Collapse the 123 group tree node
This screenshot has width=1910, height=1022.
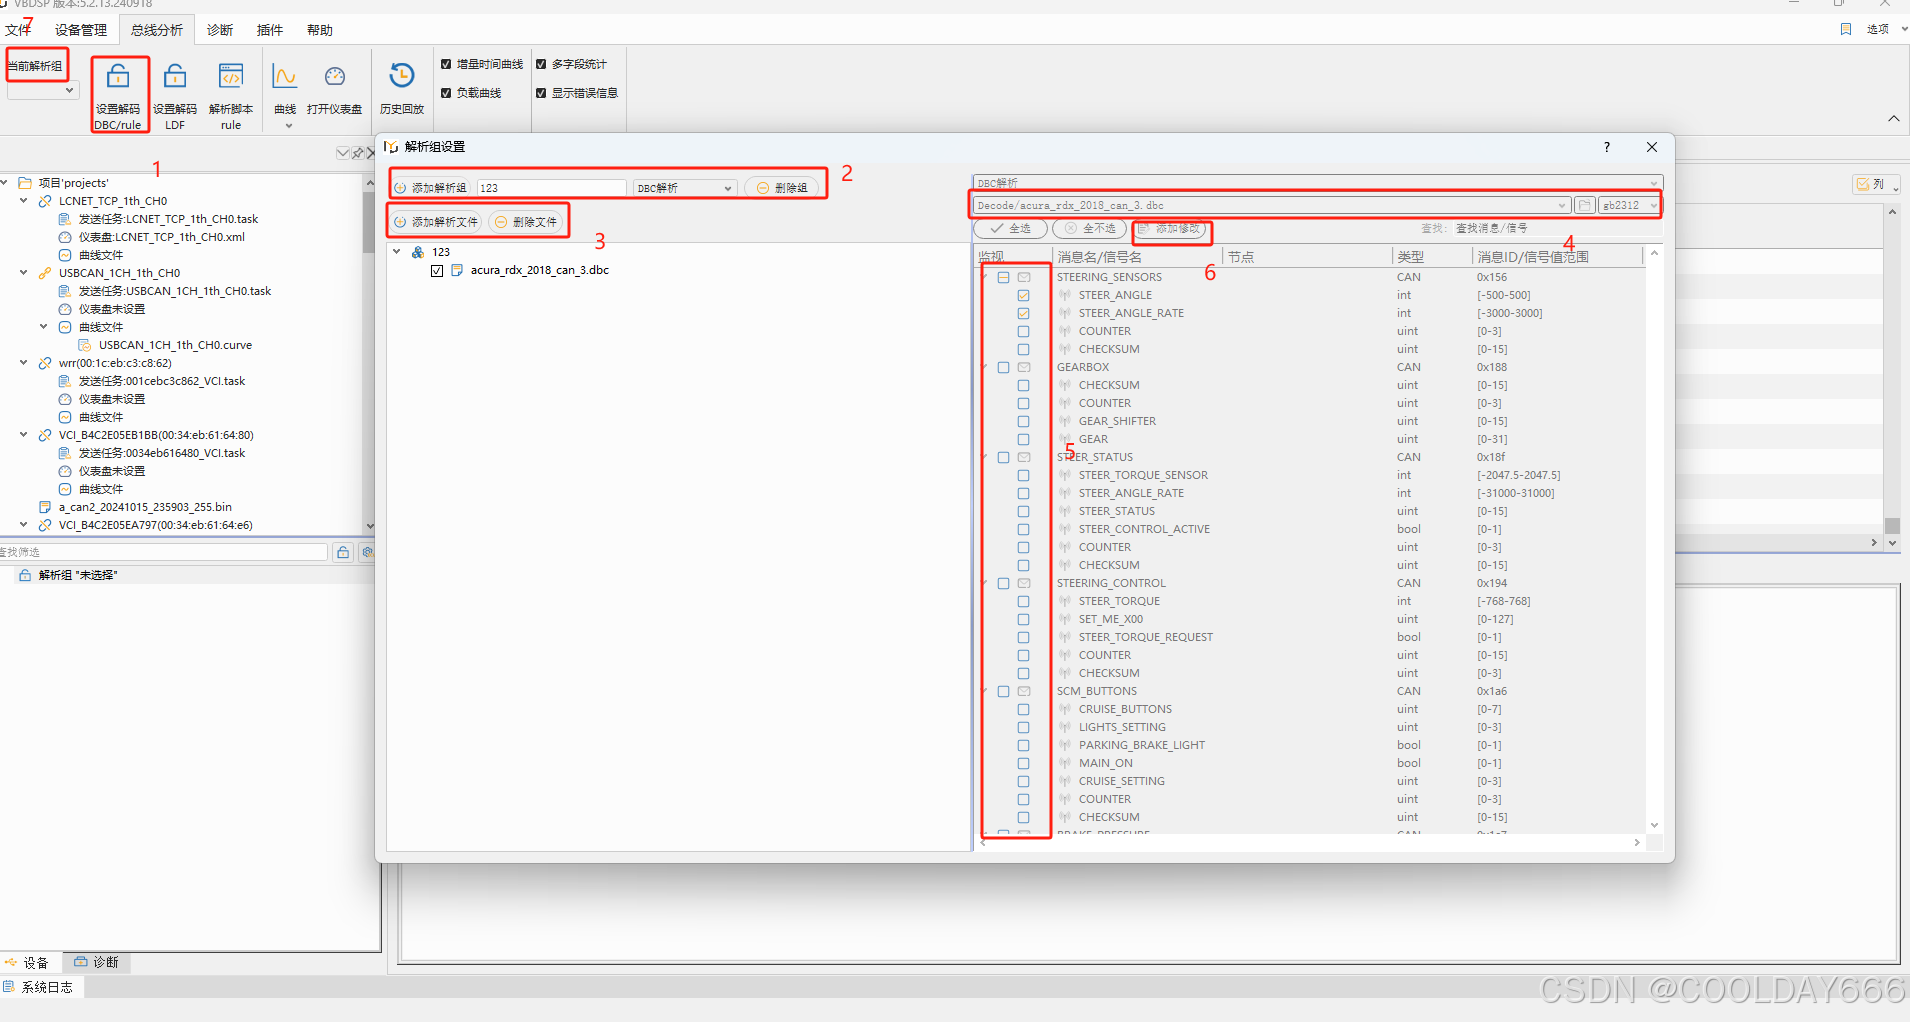(x=397, y=252)
